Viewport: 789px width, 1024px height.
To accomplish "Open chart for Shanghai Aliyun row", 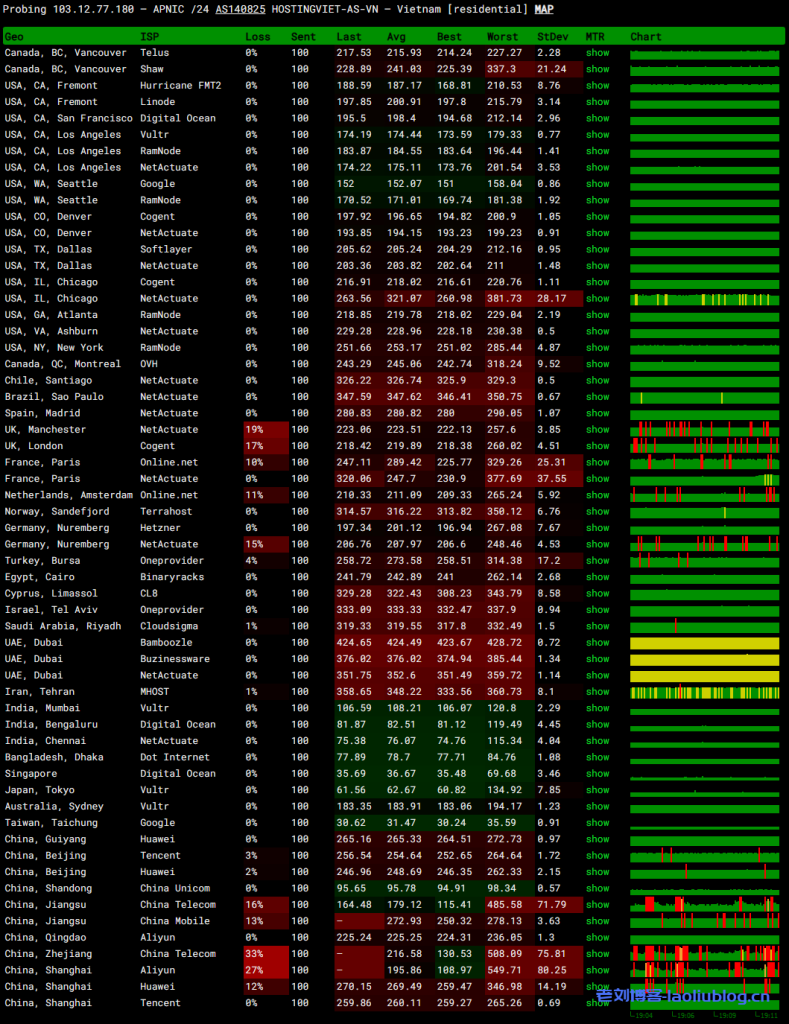I will tap(704, 970).
